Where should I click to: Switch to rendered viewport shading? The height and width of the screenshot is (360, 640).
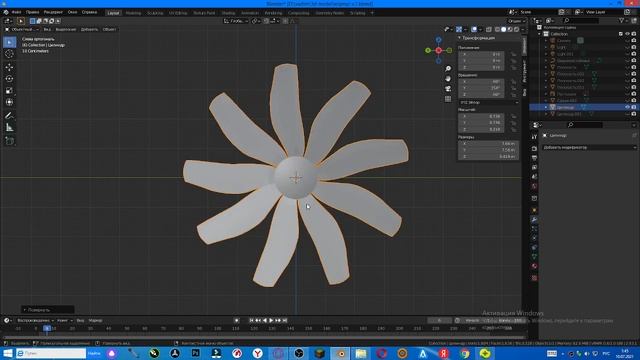coord(517,29)
